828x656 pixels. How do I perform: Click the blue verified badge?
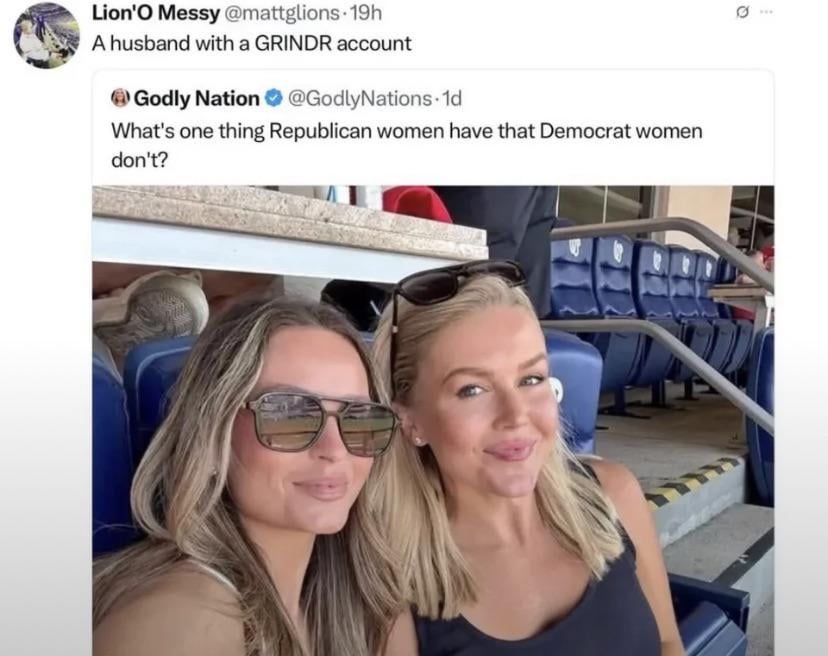click(273, 98)
